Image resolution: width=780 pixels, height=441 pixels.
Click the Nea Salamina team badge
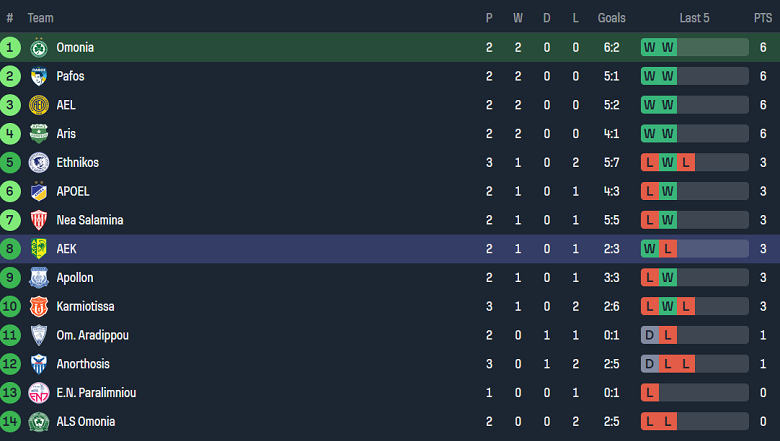click(x=39, y=220)
